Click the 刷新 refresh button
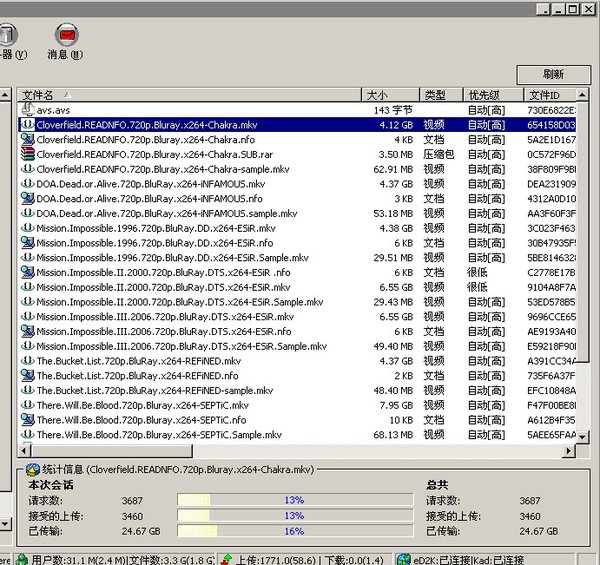 (553, 74)
